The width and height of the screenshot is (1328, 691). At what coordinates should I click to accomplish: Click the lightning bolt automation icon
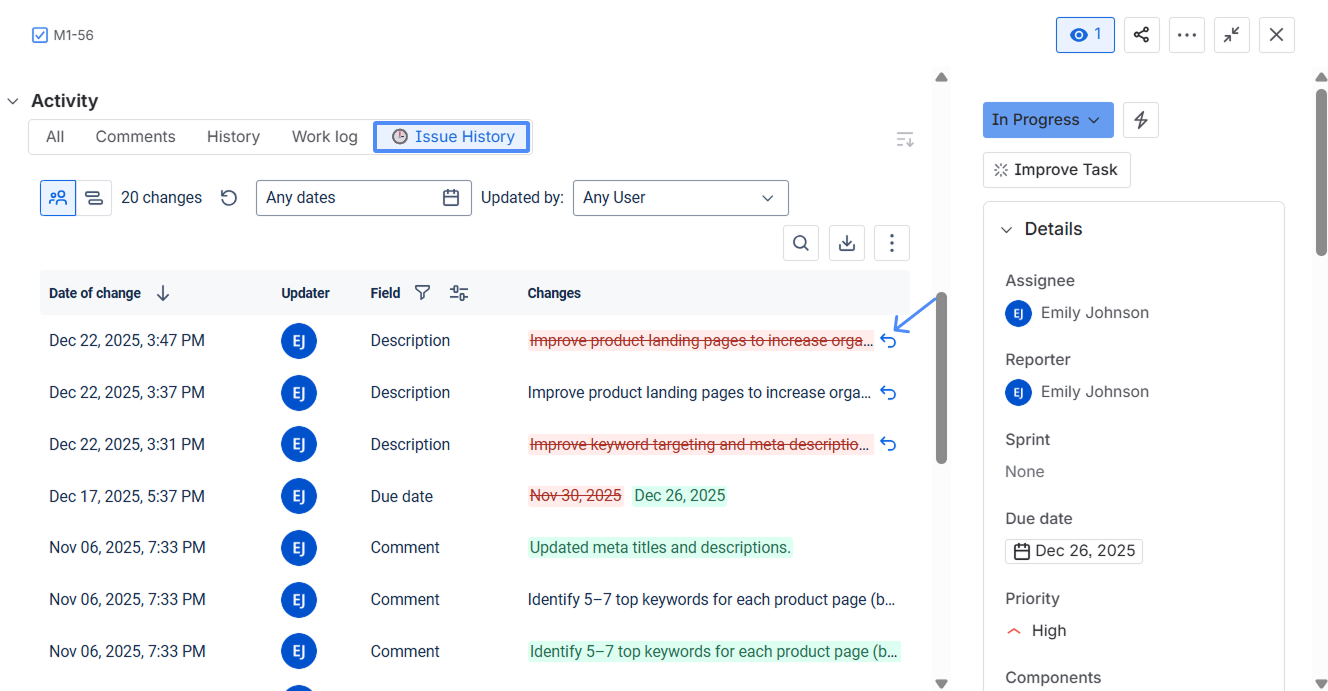1141,120
